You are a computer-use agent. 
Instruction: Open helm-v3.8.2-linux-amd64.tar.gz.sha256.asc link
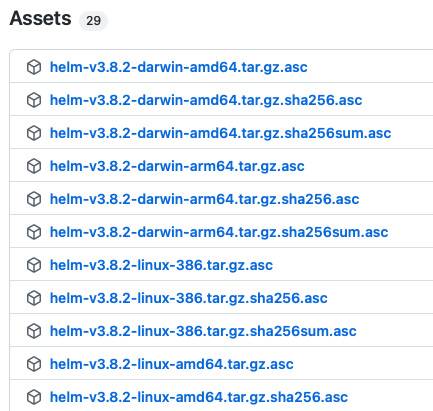click(x=199, y=397)
